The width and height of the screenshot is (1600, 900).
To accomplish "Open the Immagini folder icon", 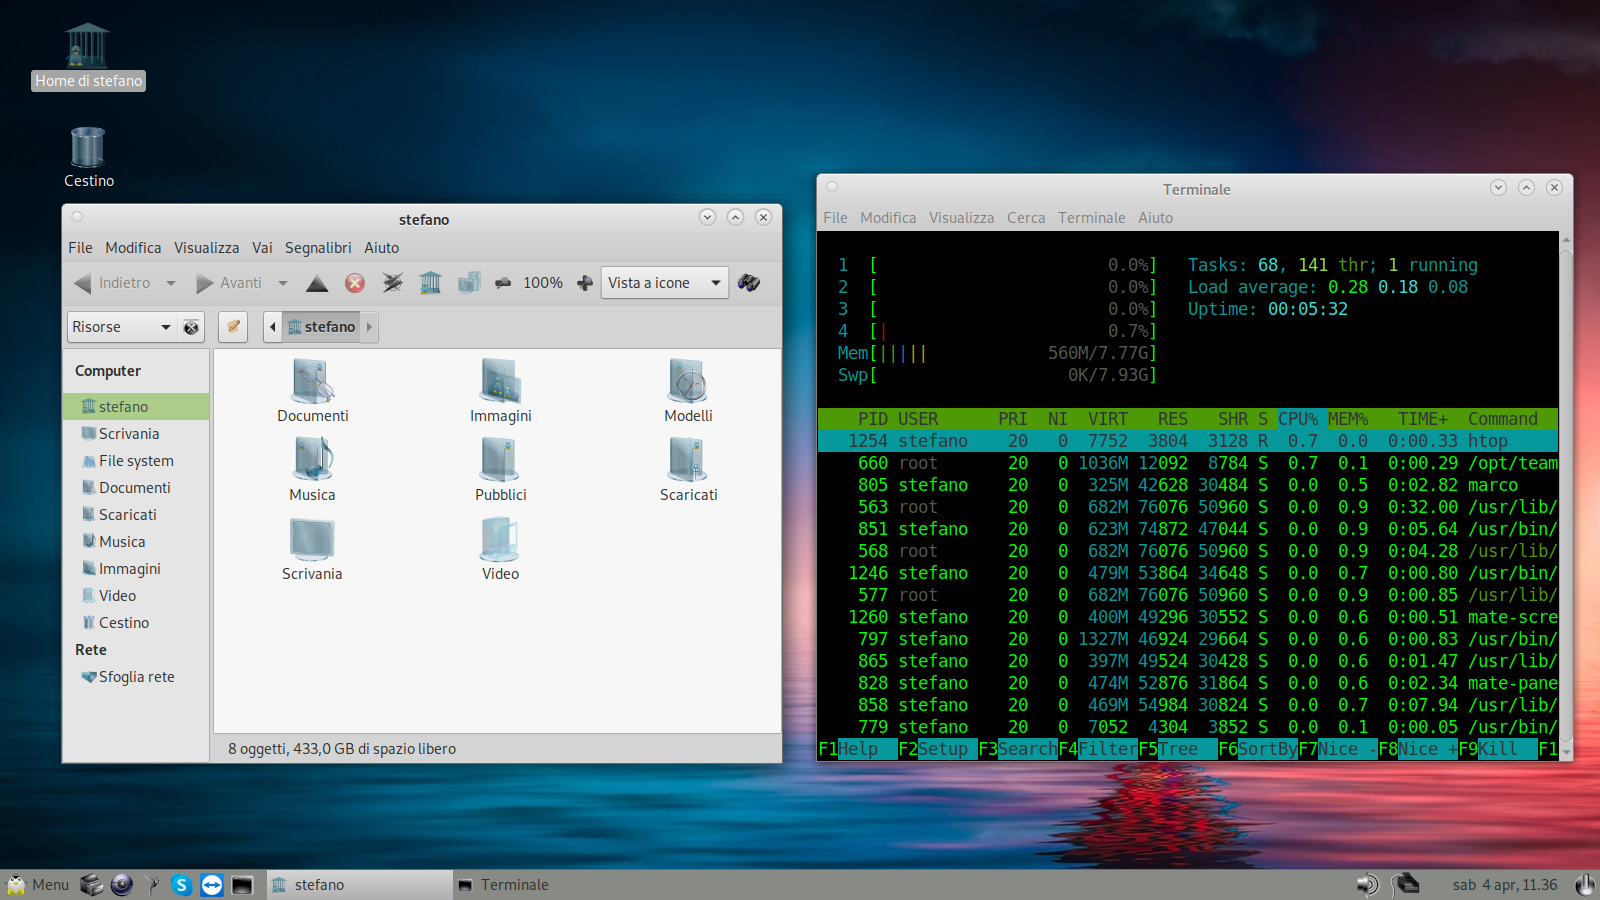I will coord(500,390).
